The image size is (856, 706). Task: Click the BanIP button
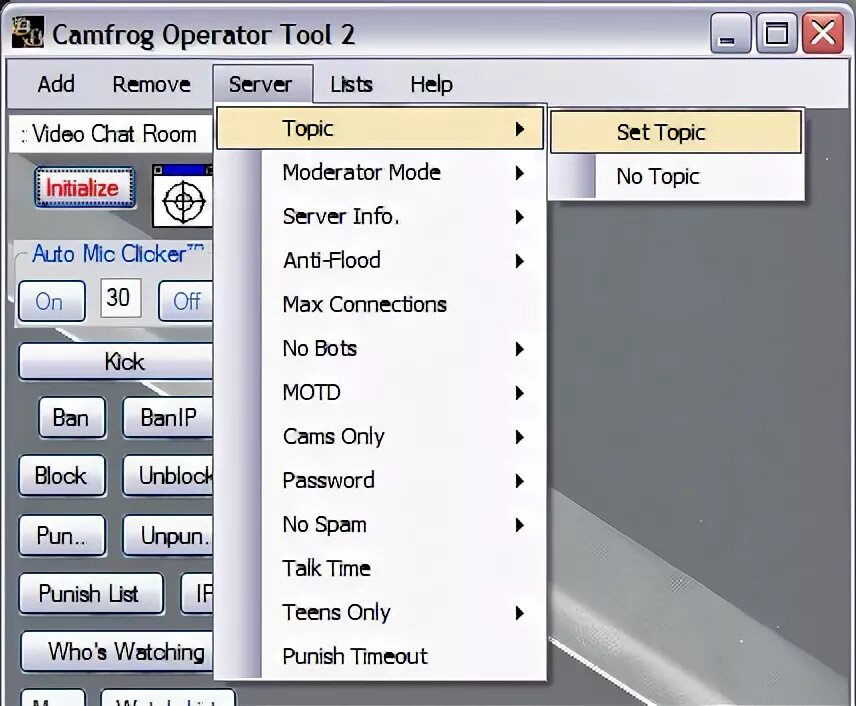pyautogui.click(x=168, y=418)
